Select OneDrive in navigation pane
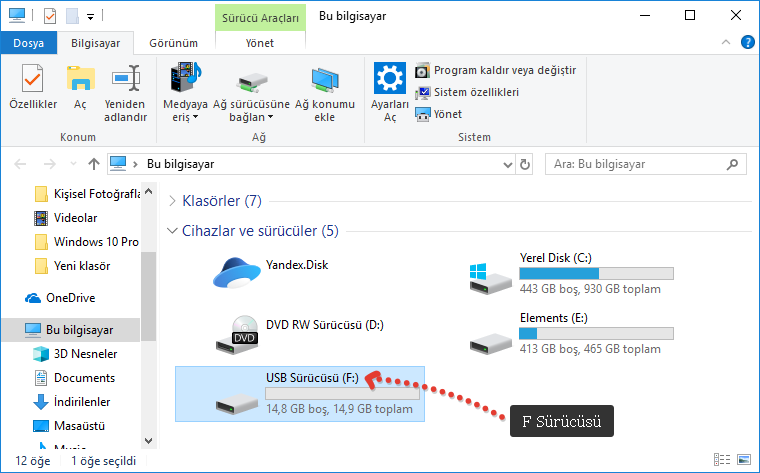 (69, 297)
